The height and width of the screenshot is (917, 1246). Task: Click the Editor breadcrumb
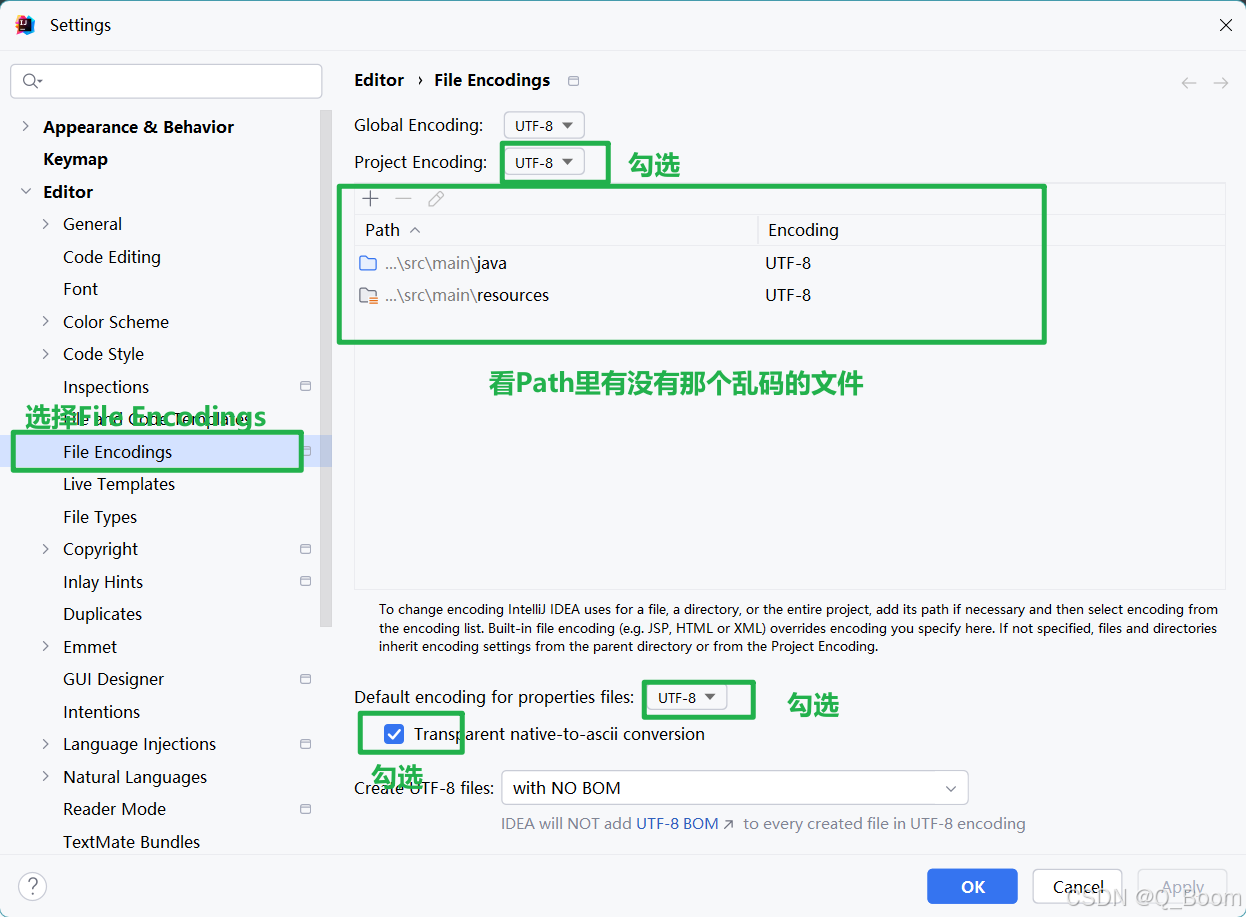(x=379, y=80)
